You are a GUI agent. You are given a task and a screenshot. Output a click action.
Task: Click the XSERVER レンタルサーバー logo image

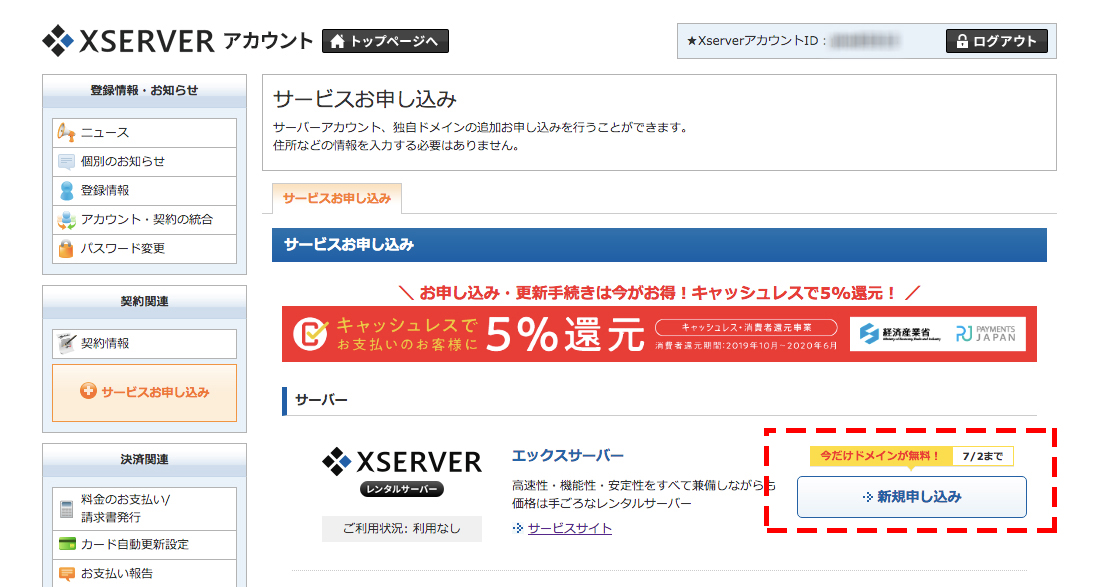[402, 472]
